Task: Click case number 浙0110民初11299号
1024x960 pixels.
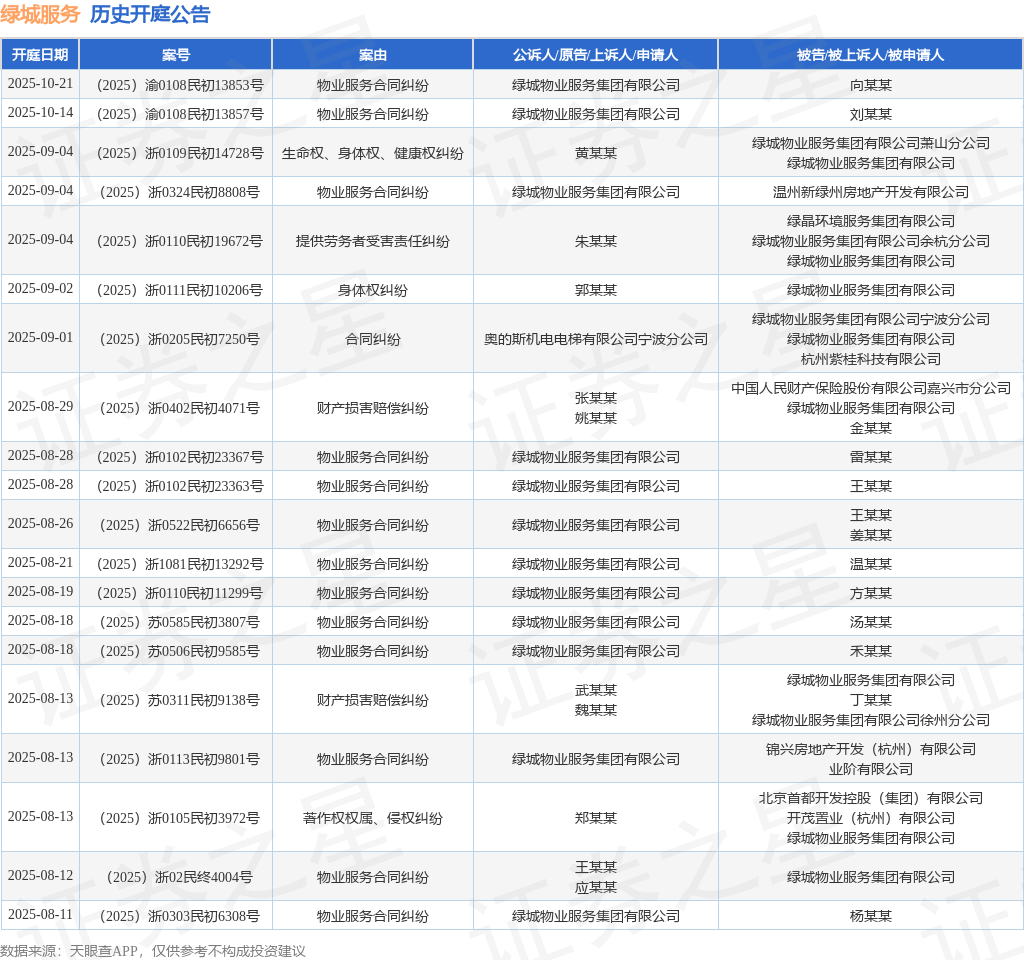Action: pos(180,593)
